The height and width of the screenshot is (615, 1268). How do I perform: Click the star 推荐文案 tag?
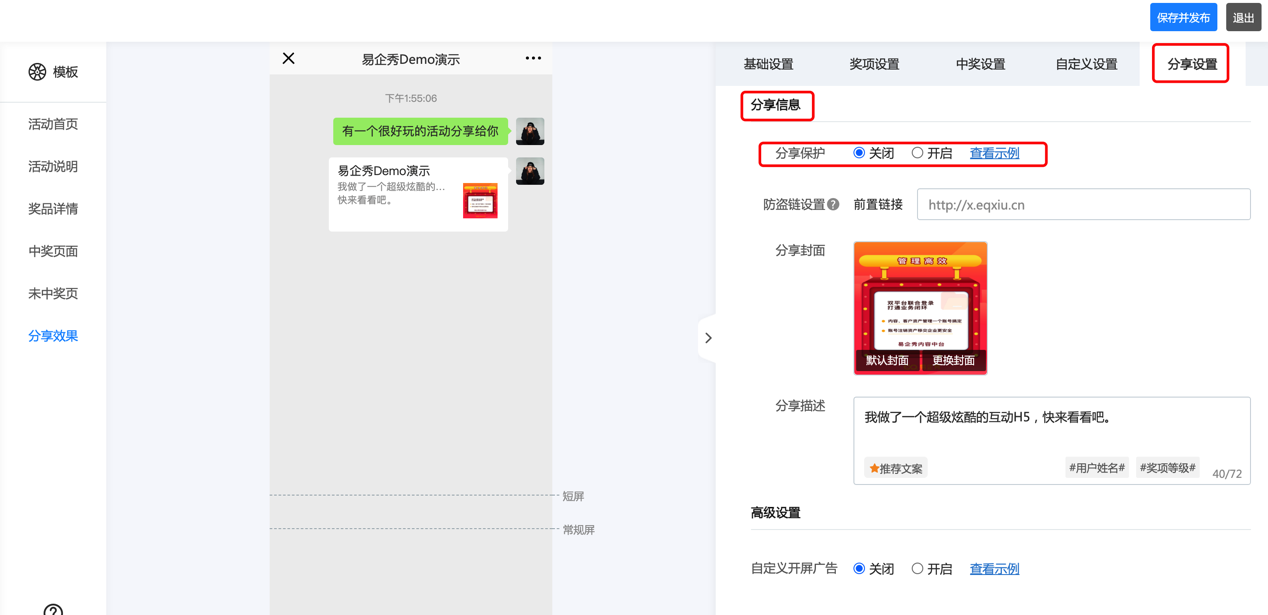(896, 468)
